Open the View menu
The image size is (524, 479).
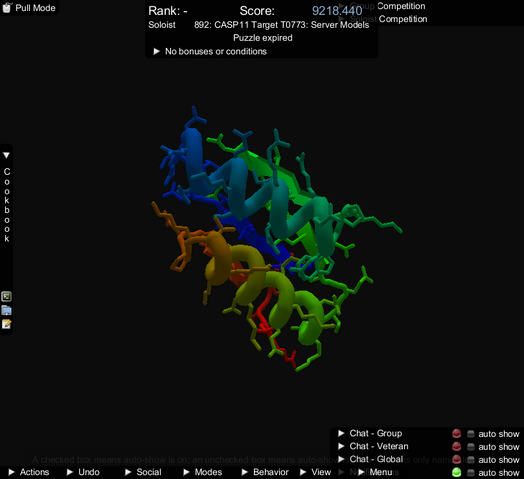pyautogui.click(x=315, y=472)
